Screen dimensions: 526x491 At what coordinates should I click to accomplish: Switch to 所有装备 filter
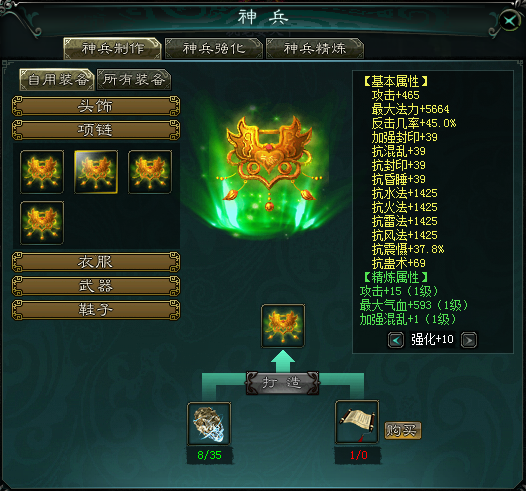[134, 80]
